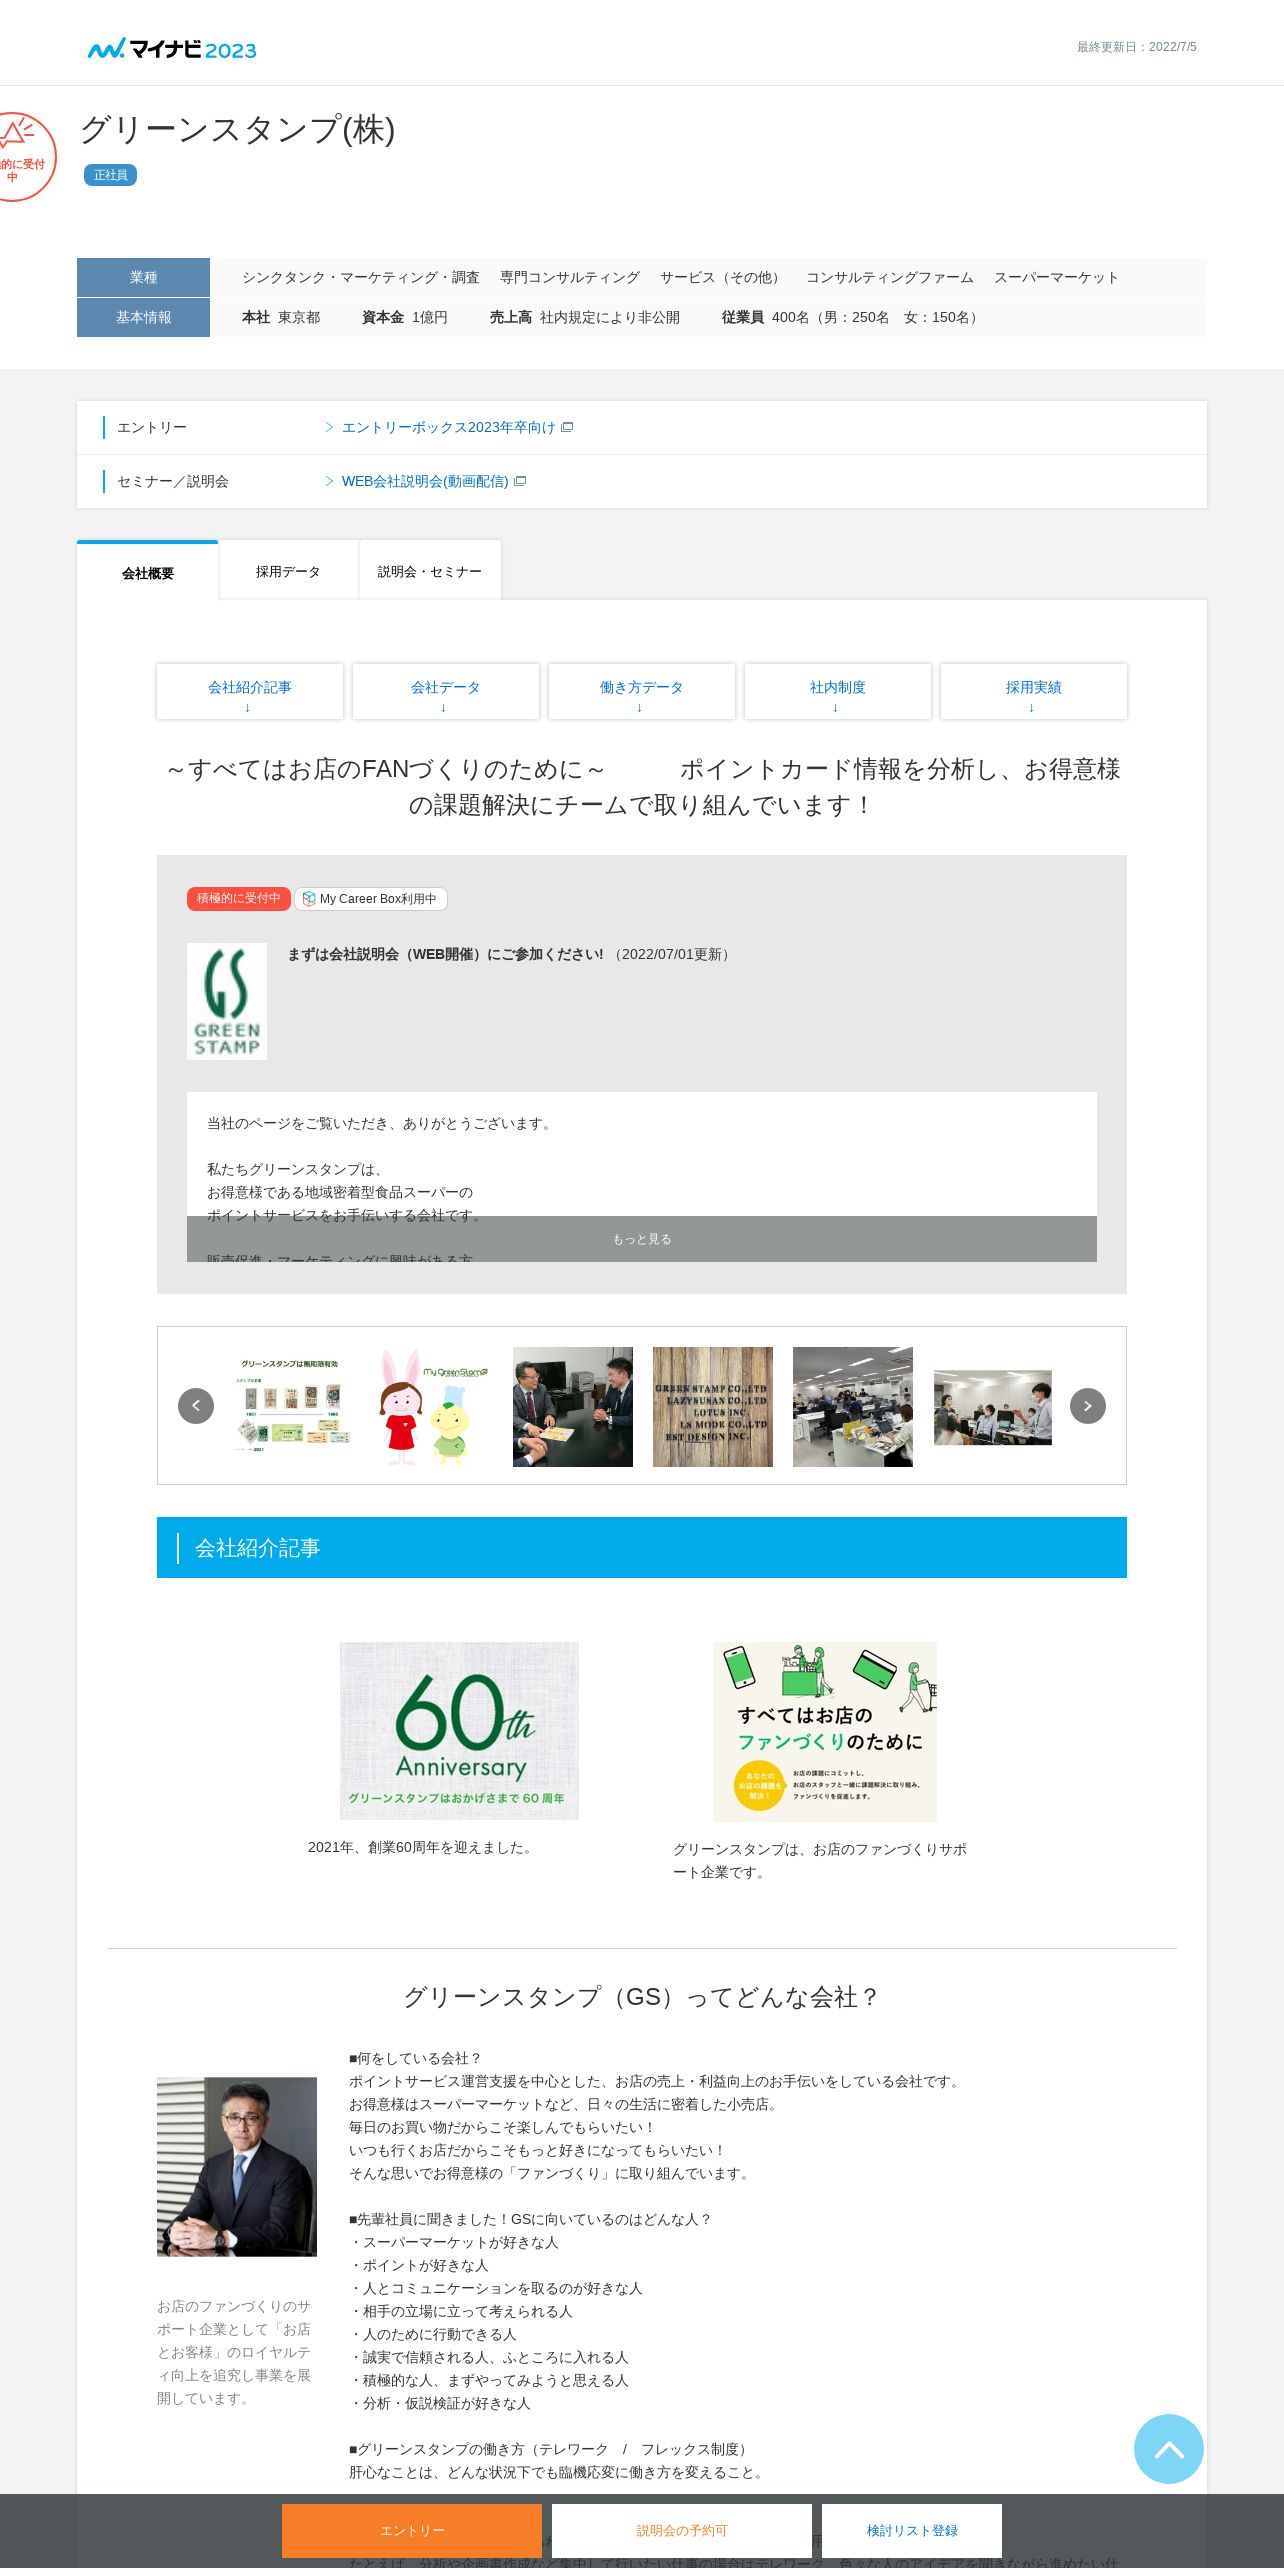Viewport: 1284px width, 2568px height.
Task: Open the office team discussion thumbnail
Action: click(x=993, y=1407)
